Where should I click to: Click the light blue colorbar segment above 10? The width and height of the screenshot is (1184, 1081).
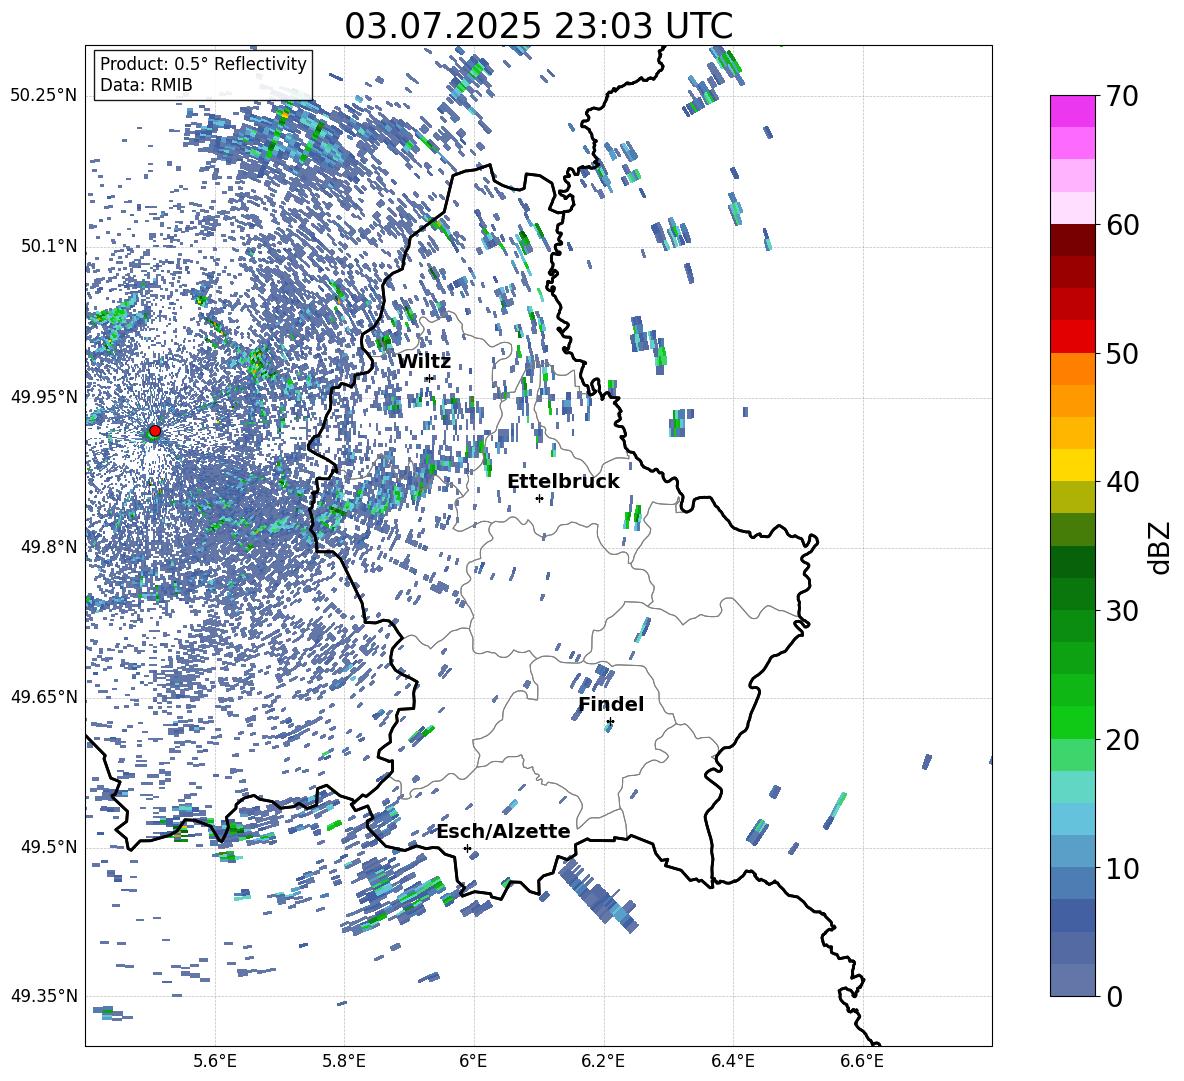pos(1073,851)
